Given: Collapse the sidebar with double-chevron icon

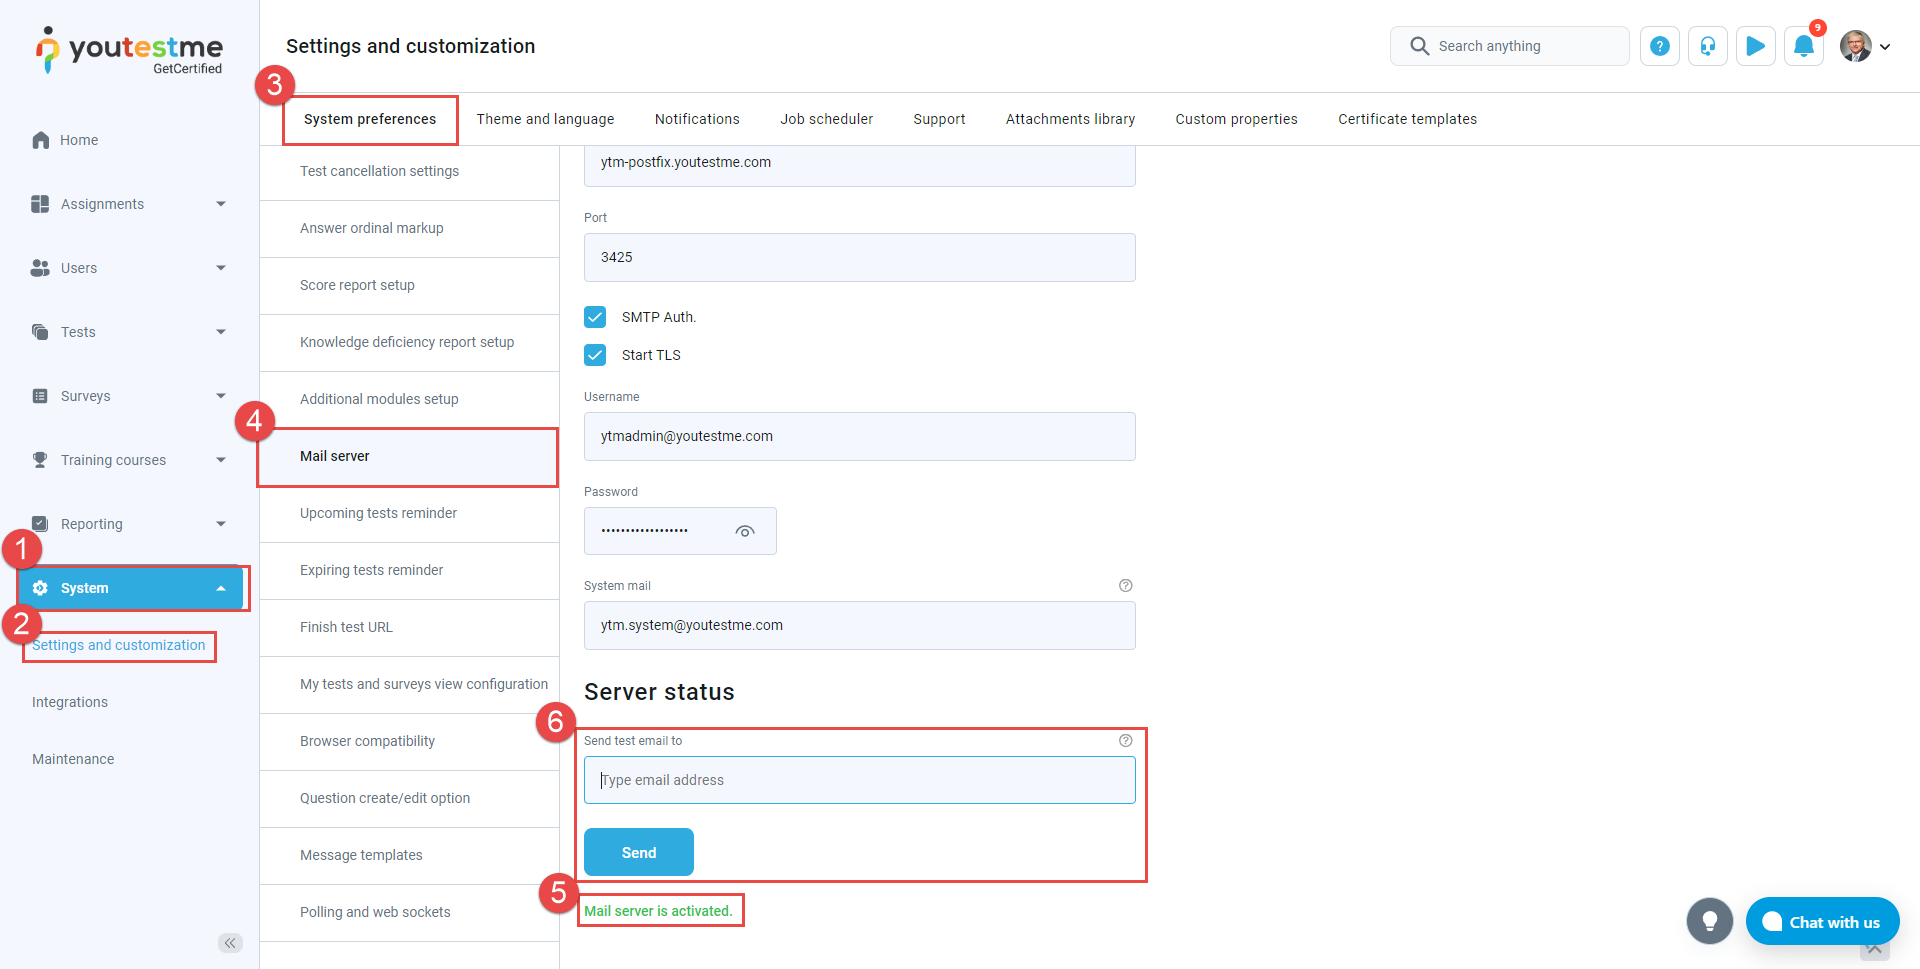Looking at the screenshot, I should tap(230, 943).
